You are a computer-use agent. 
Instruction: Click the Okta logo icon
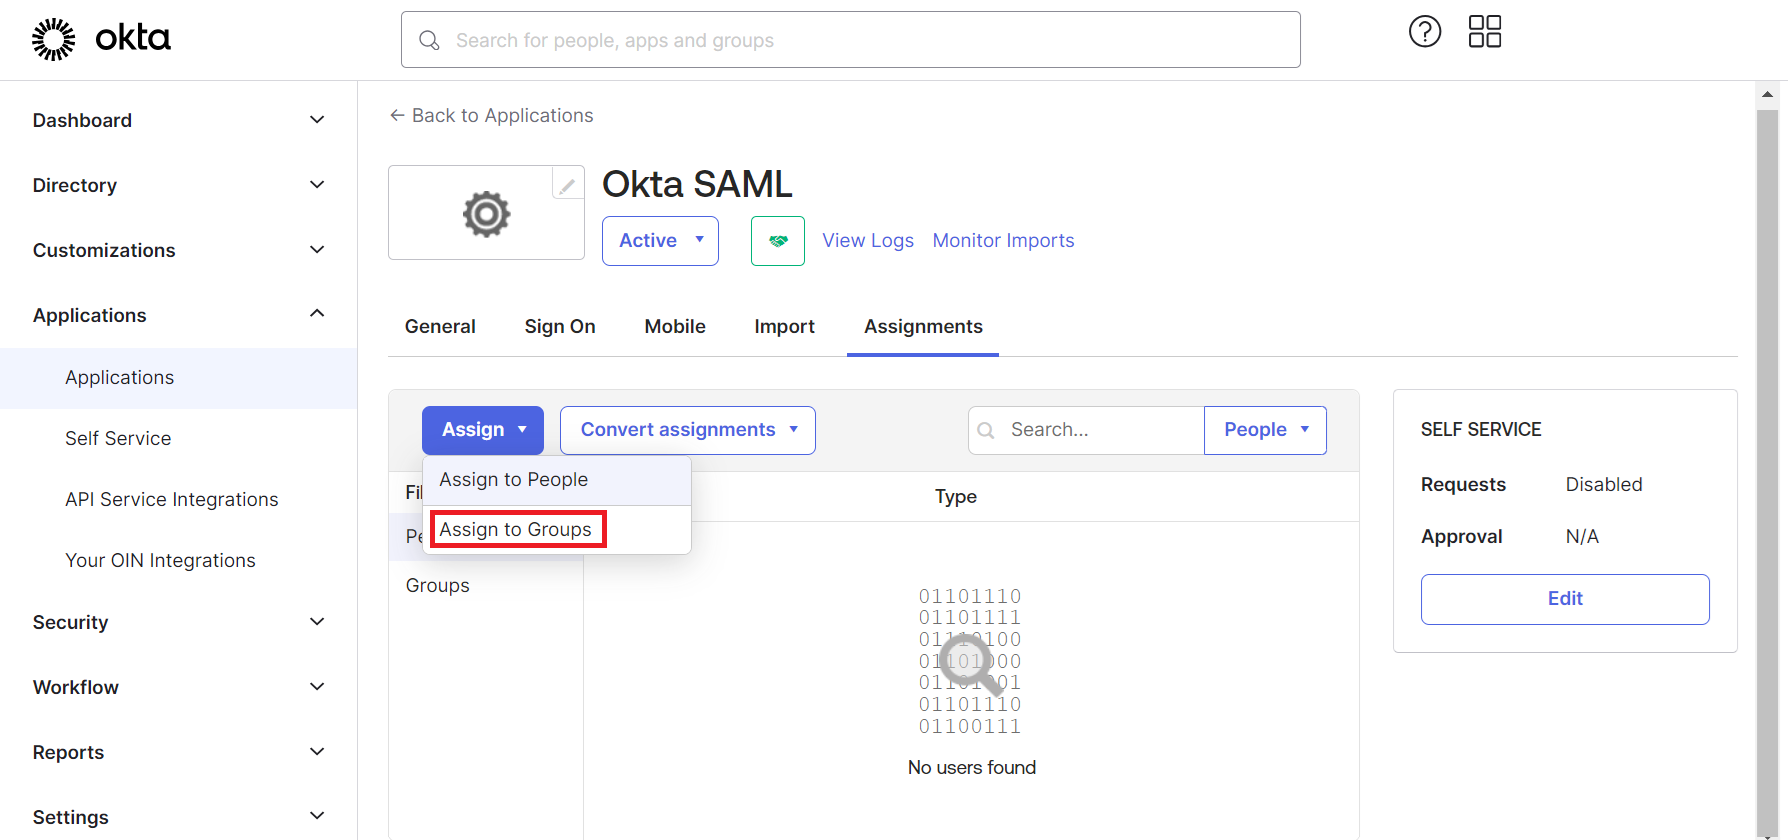tap(53, 39)
